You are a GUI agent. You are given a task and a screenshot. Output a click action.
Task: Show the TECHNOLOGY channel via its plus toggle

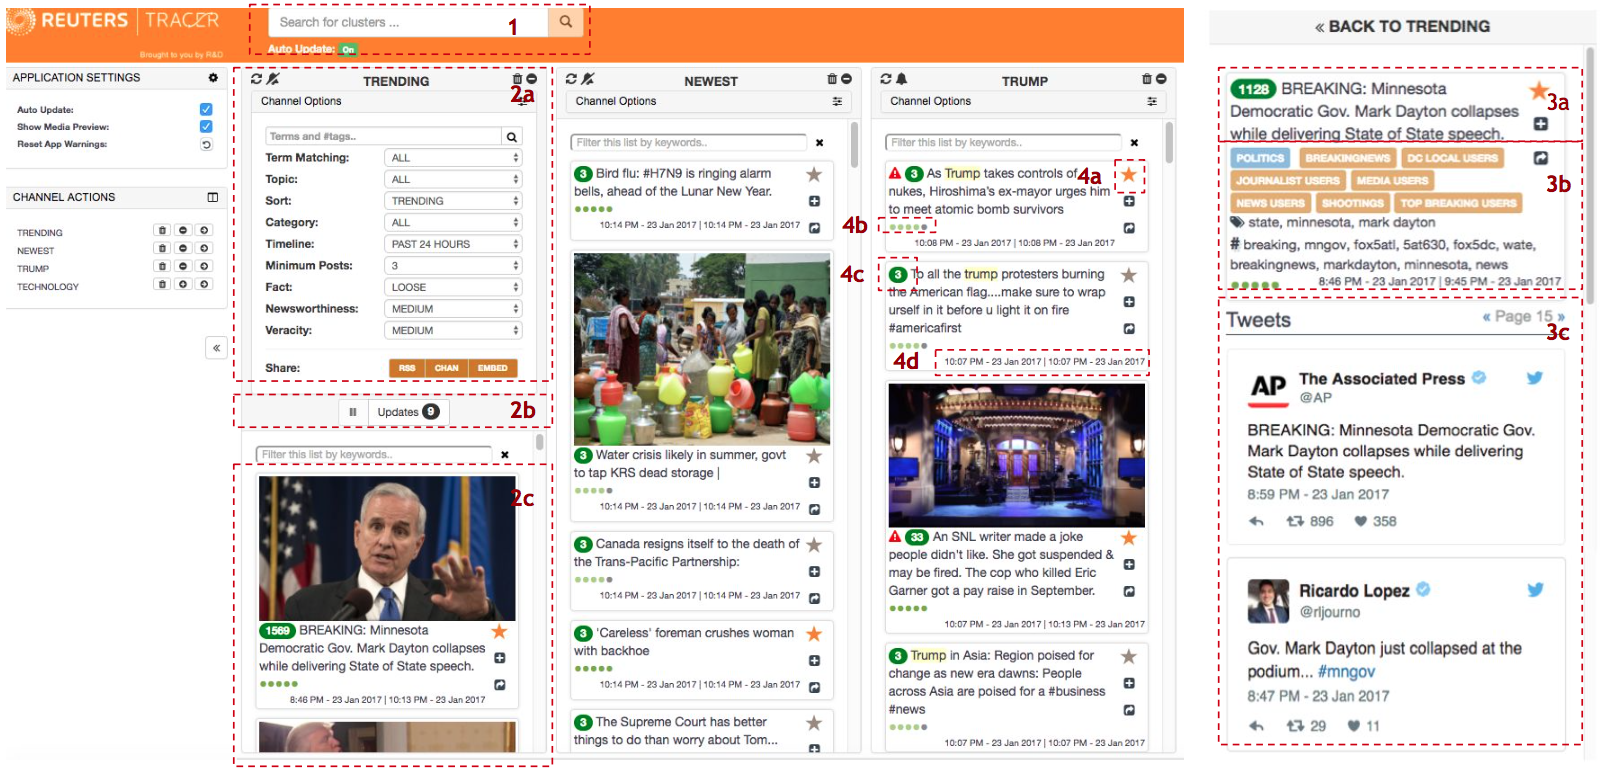pos(183,285)
